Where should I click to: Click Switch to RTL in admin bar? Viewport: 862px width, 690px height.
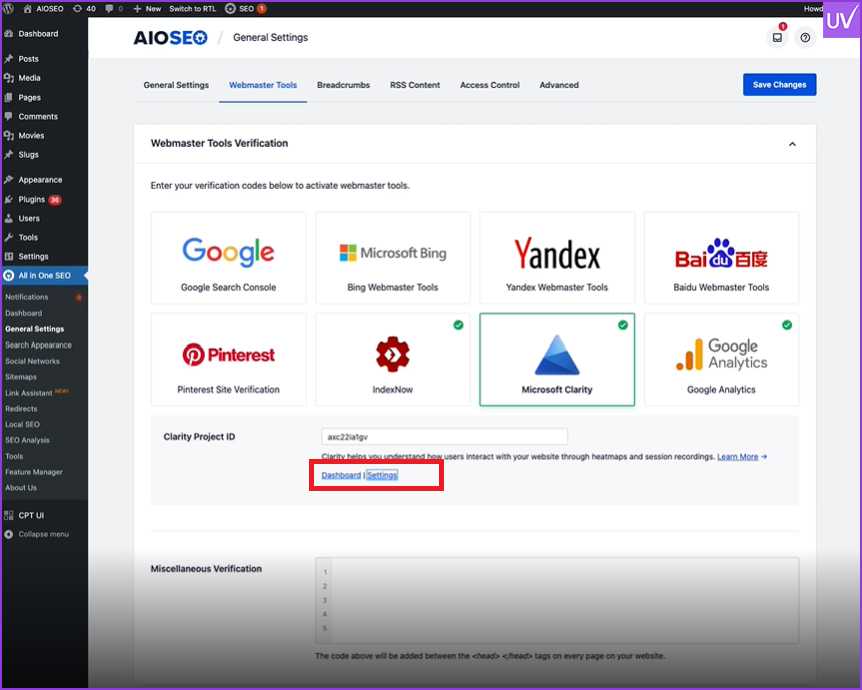(x=192, y=9)
